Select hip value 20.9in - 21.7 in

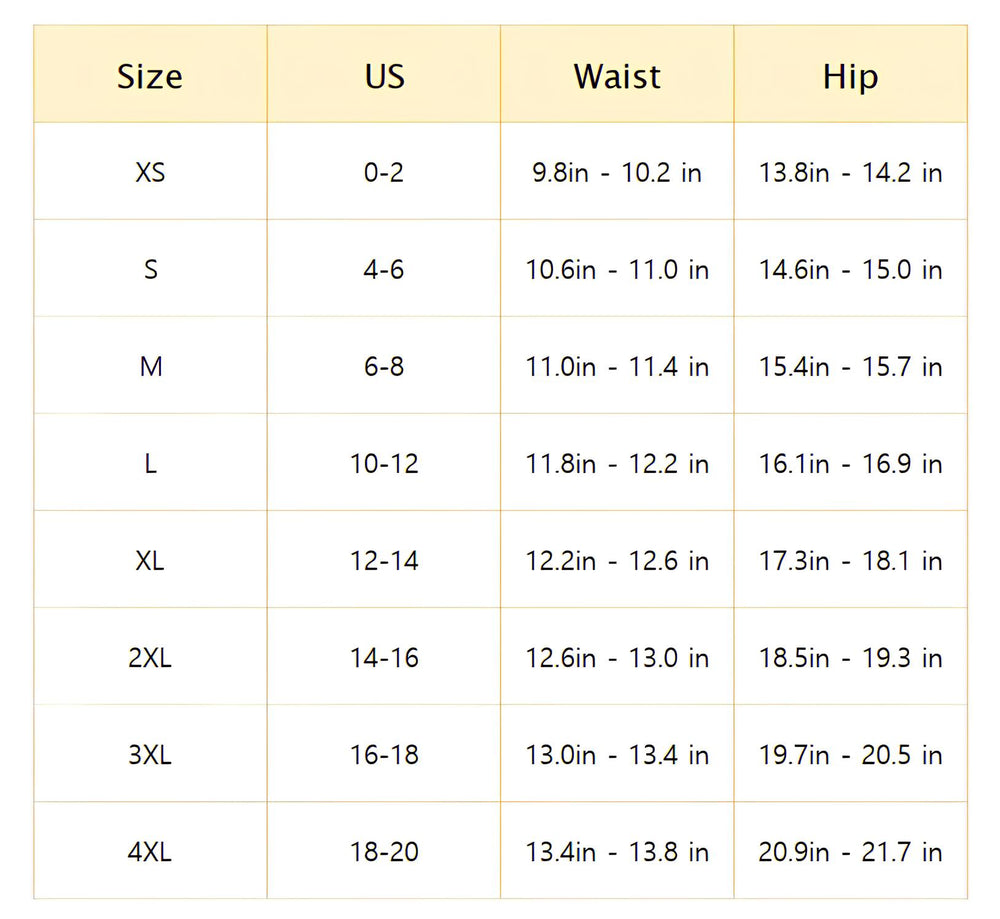click(850, 852)
